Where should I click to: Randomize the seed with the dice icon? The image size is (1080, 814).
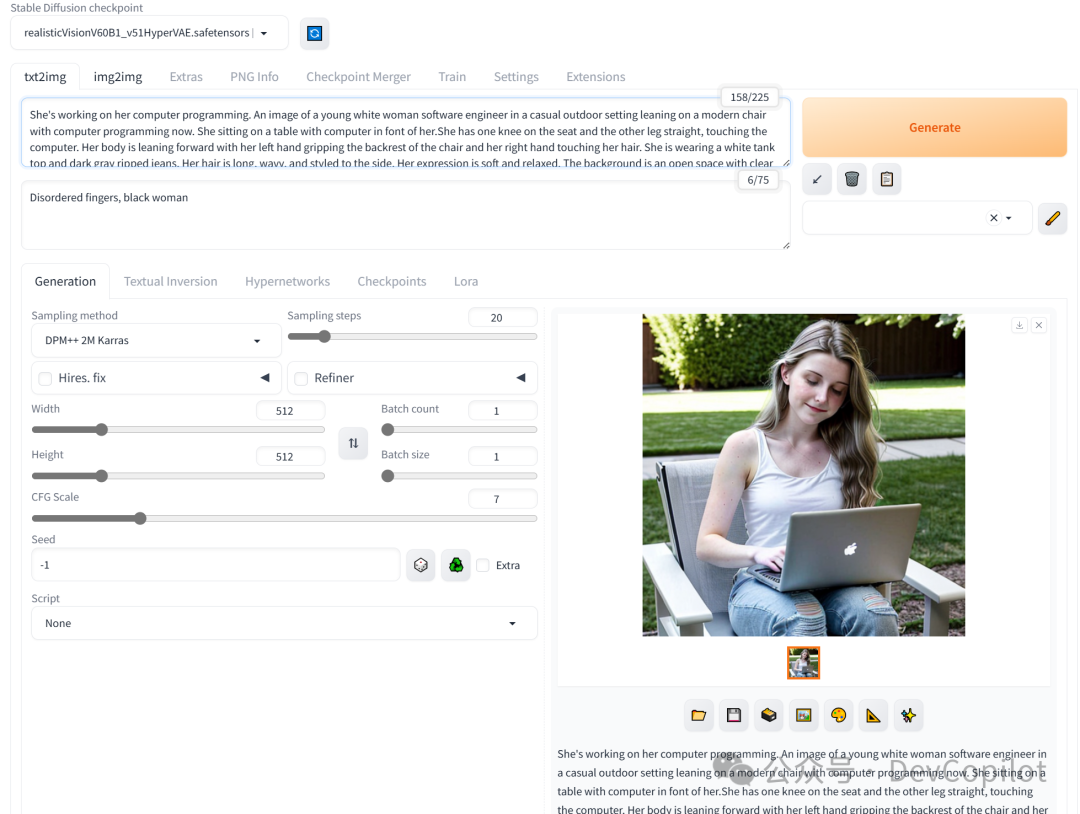pyautogui.click(x=421, y=565)
